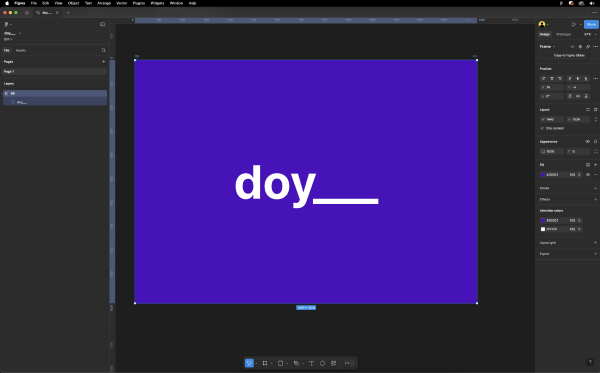The height and width of the screenshot is (373, 600).
Task: Click the opacity input in Appearance
Action: pyautogui.click(x=552, y=151)
